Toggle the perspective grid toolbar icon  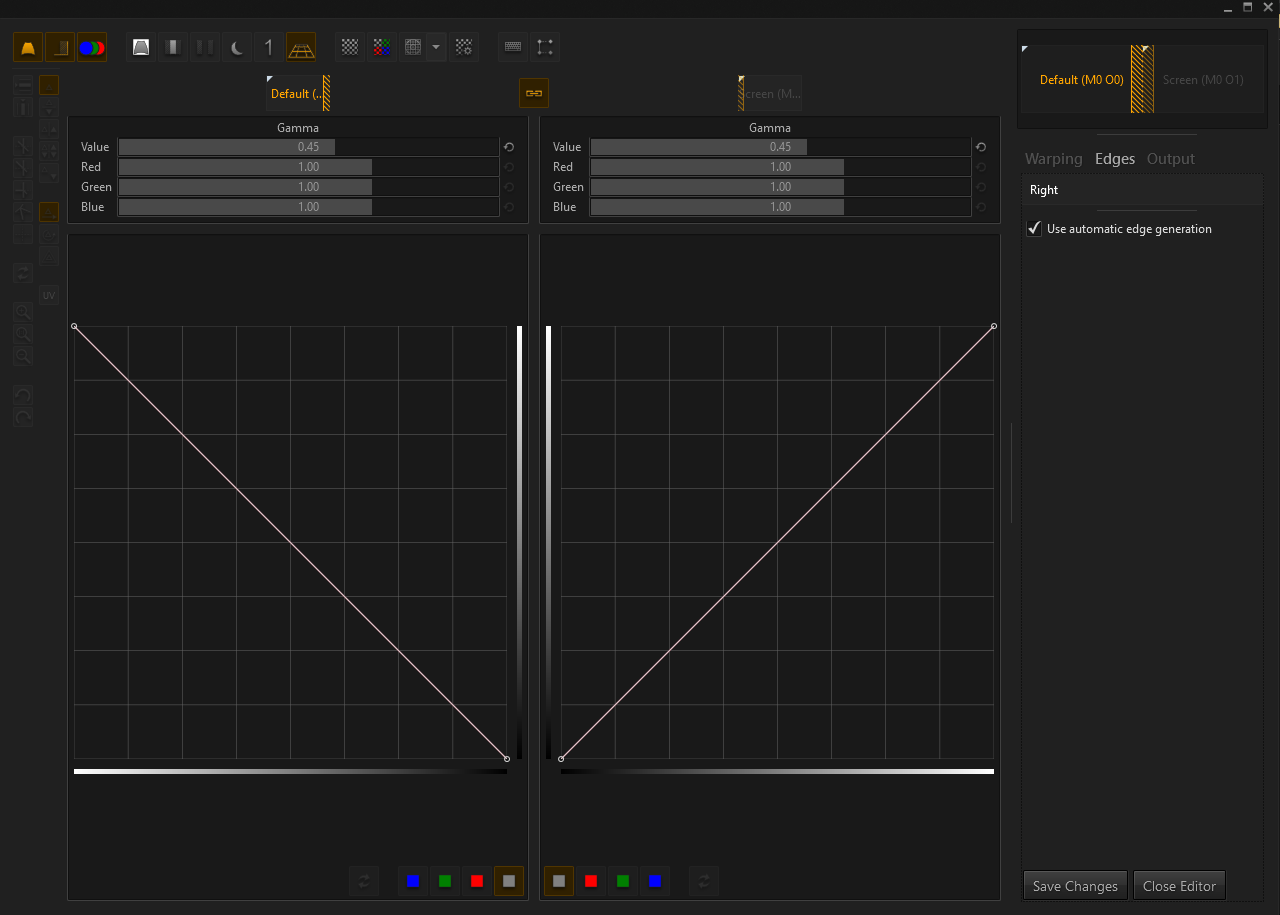(301, 47)
